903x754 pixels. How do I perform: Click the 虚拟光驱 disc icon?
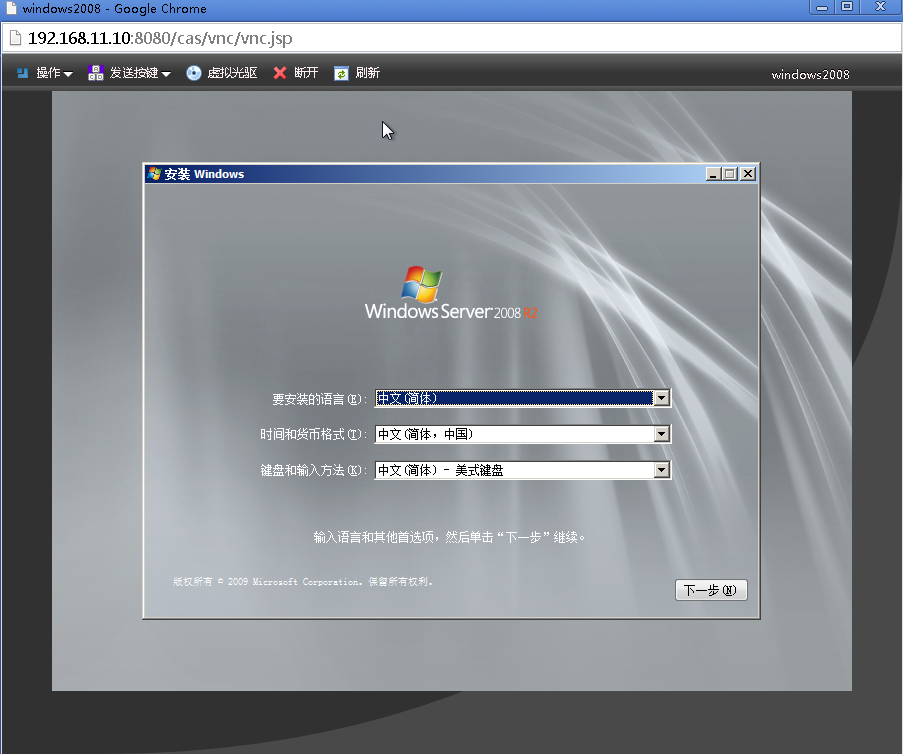tap(194, 73)
